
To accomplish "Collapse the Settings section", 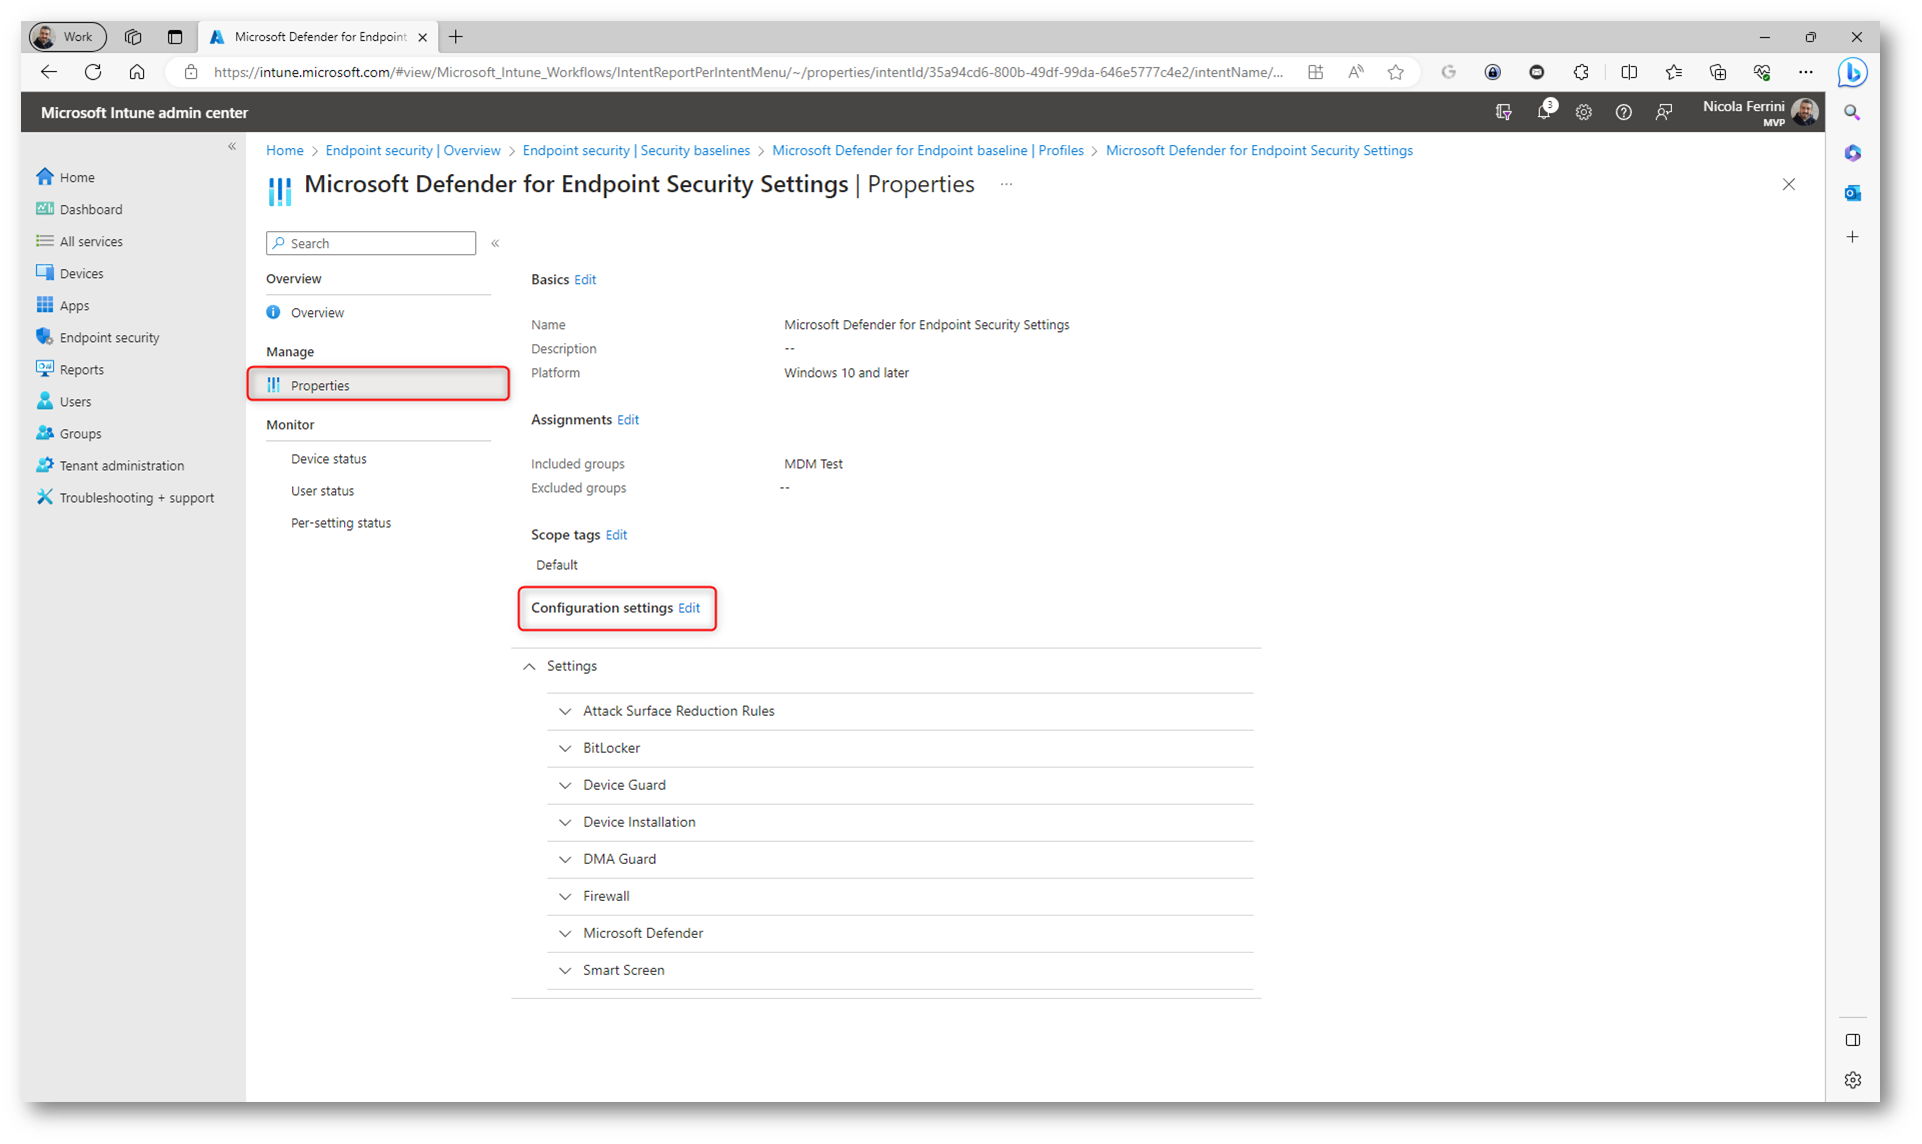I will [529, 666].
